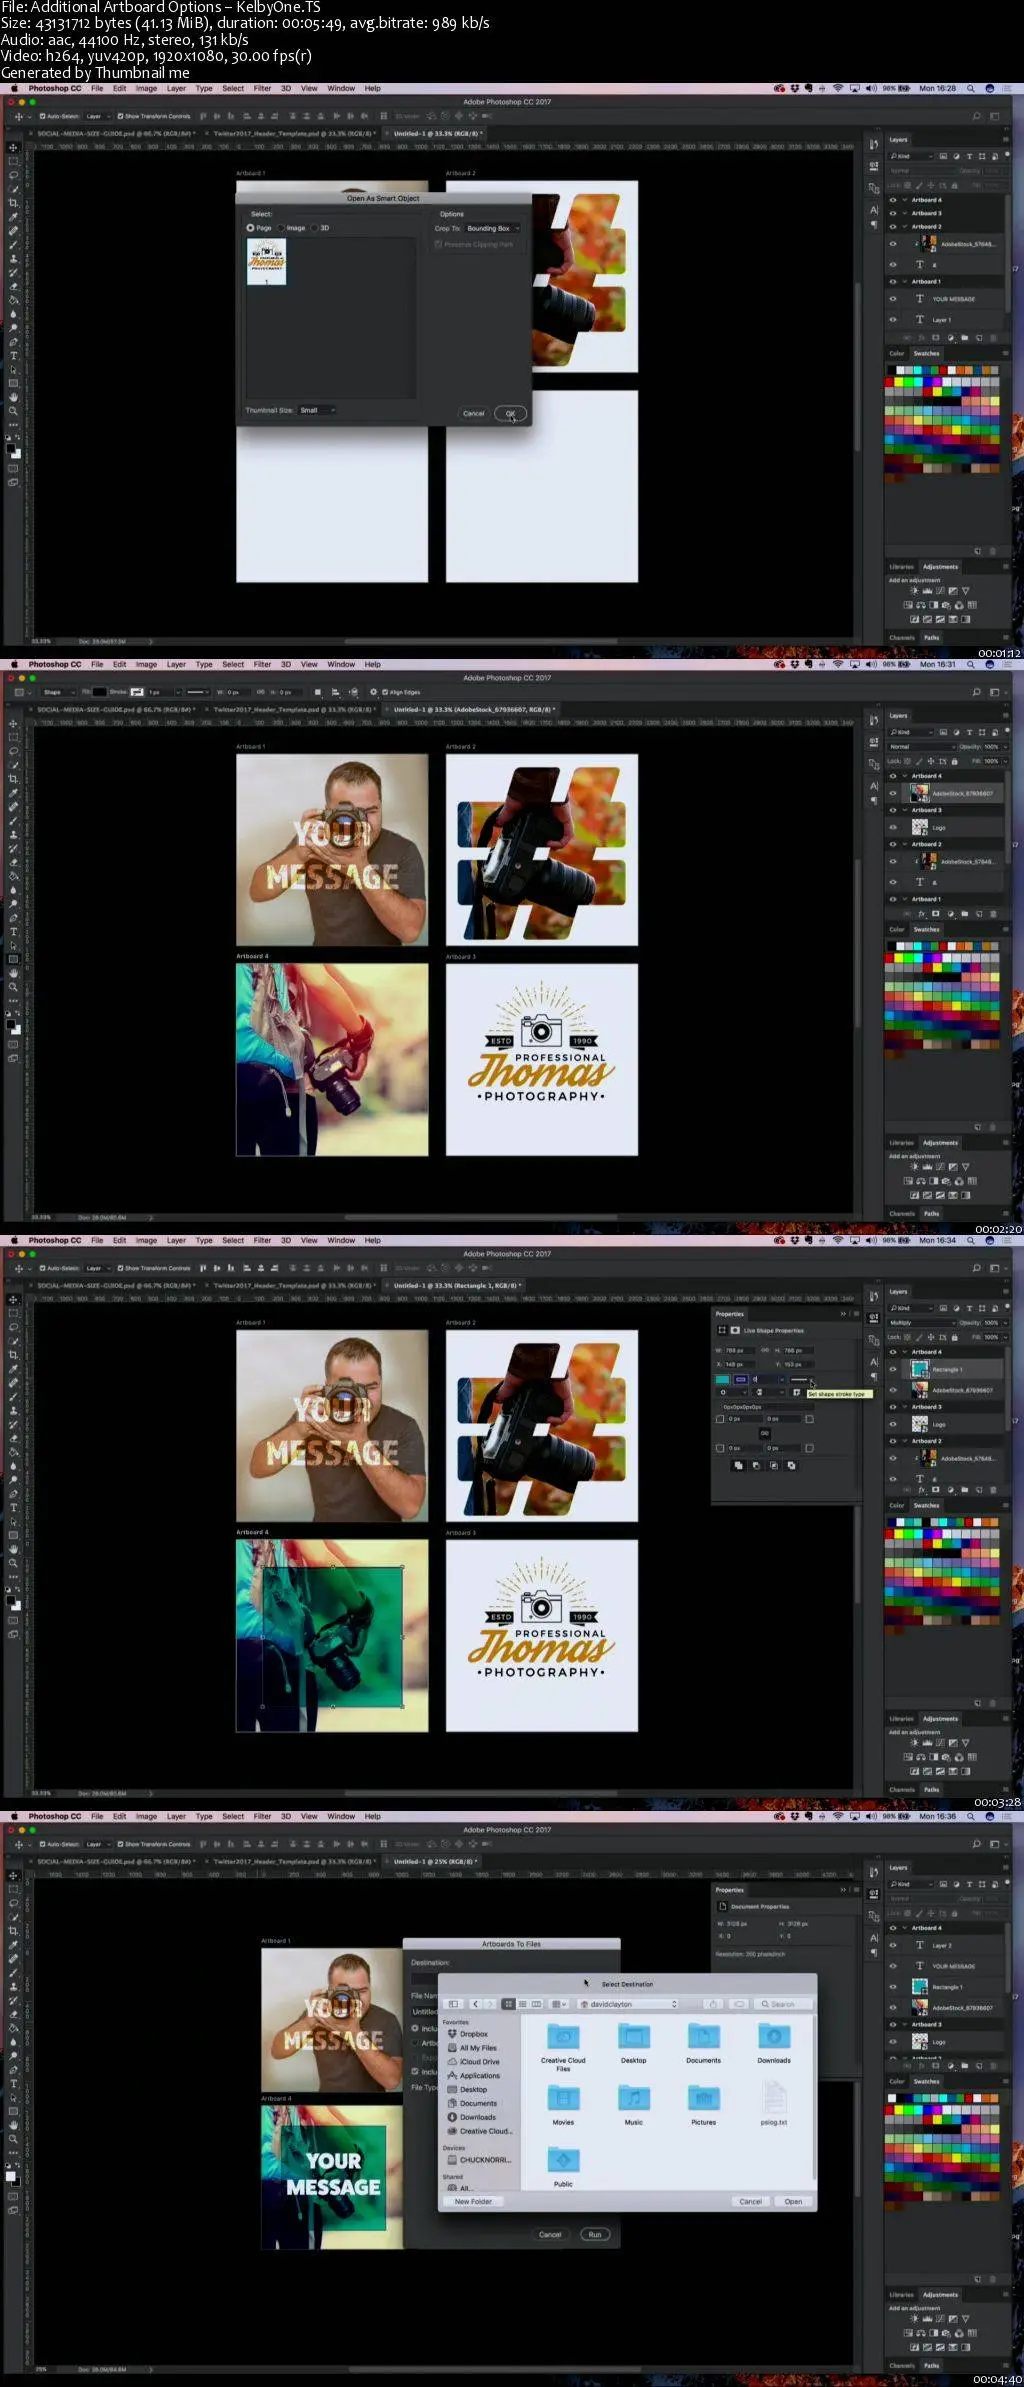Switch to Untitled-1 @ 25% document tab
Viewport: 1024px width, 2387px height.
[438, 1861]
